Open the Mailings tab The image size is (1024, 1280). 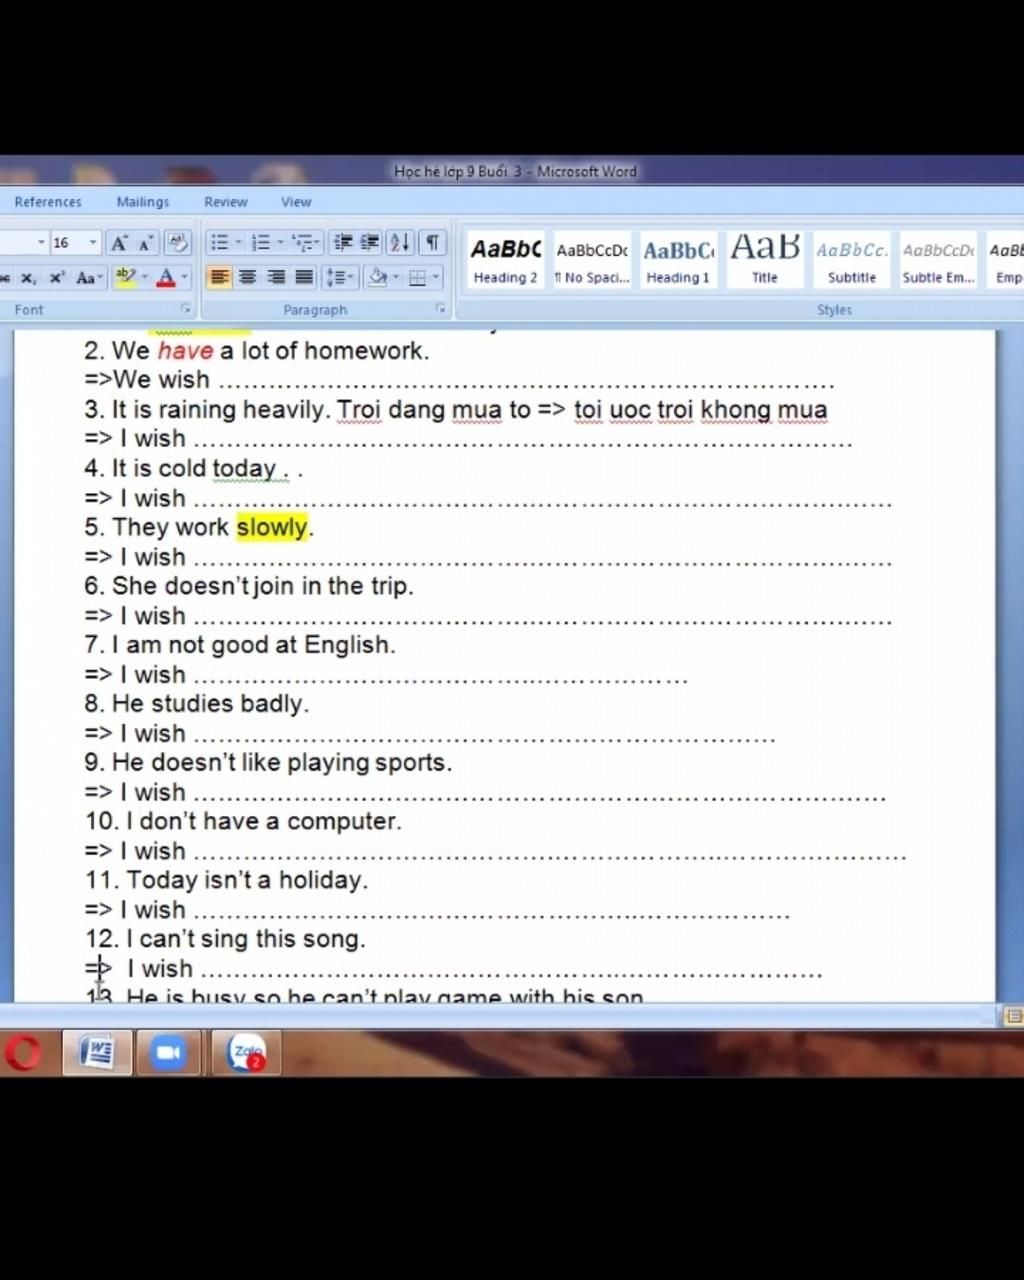[x=143, y=202]
